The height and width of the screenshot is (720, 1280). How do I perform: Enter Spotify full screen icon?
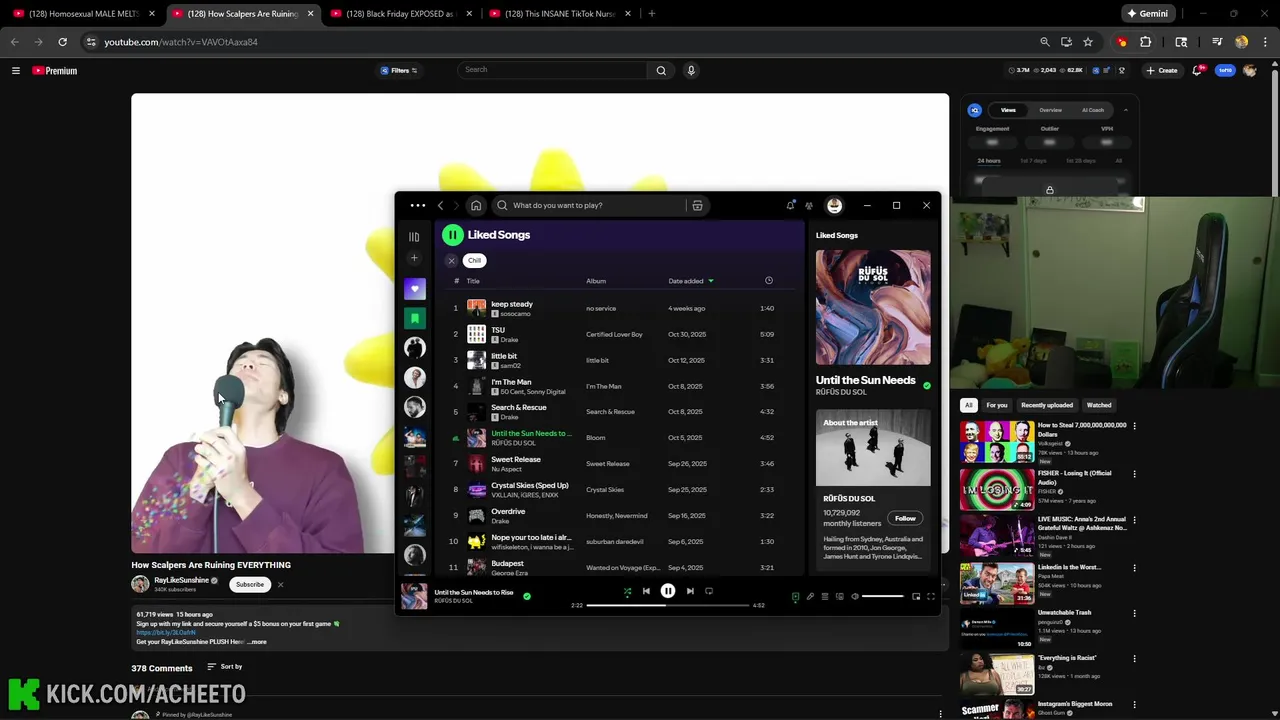tap(931, 597)
